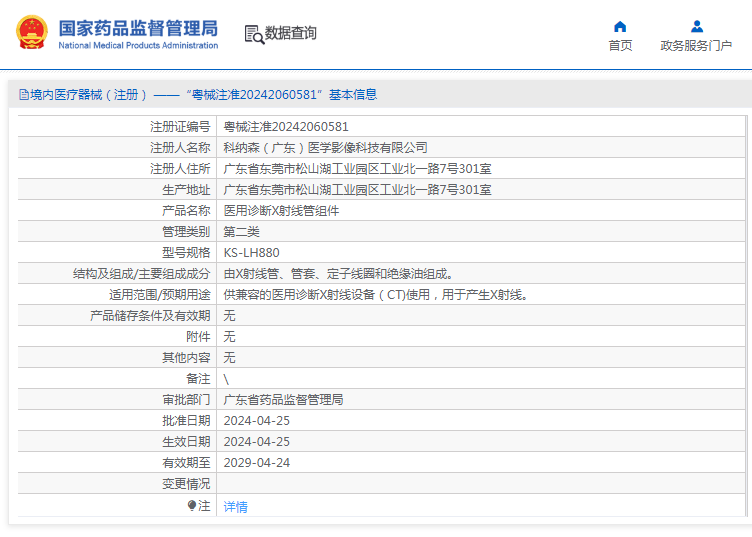Click the backslash in 备注 row
This screenshot has height=537, width=752.
click(x=226, y=379)
